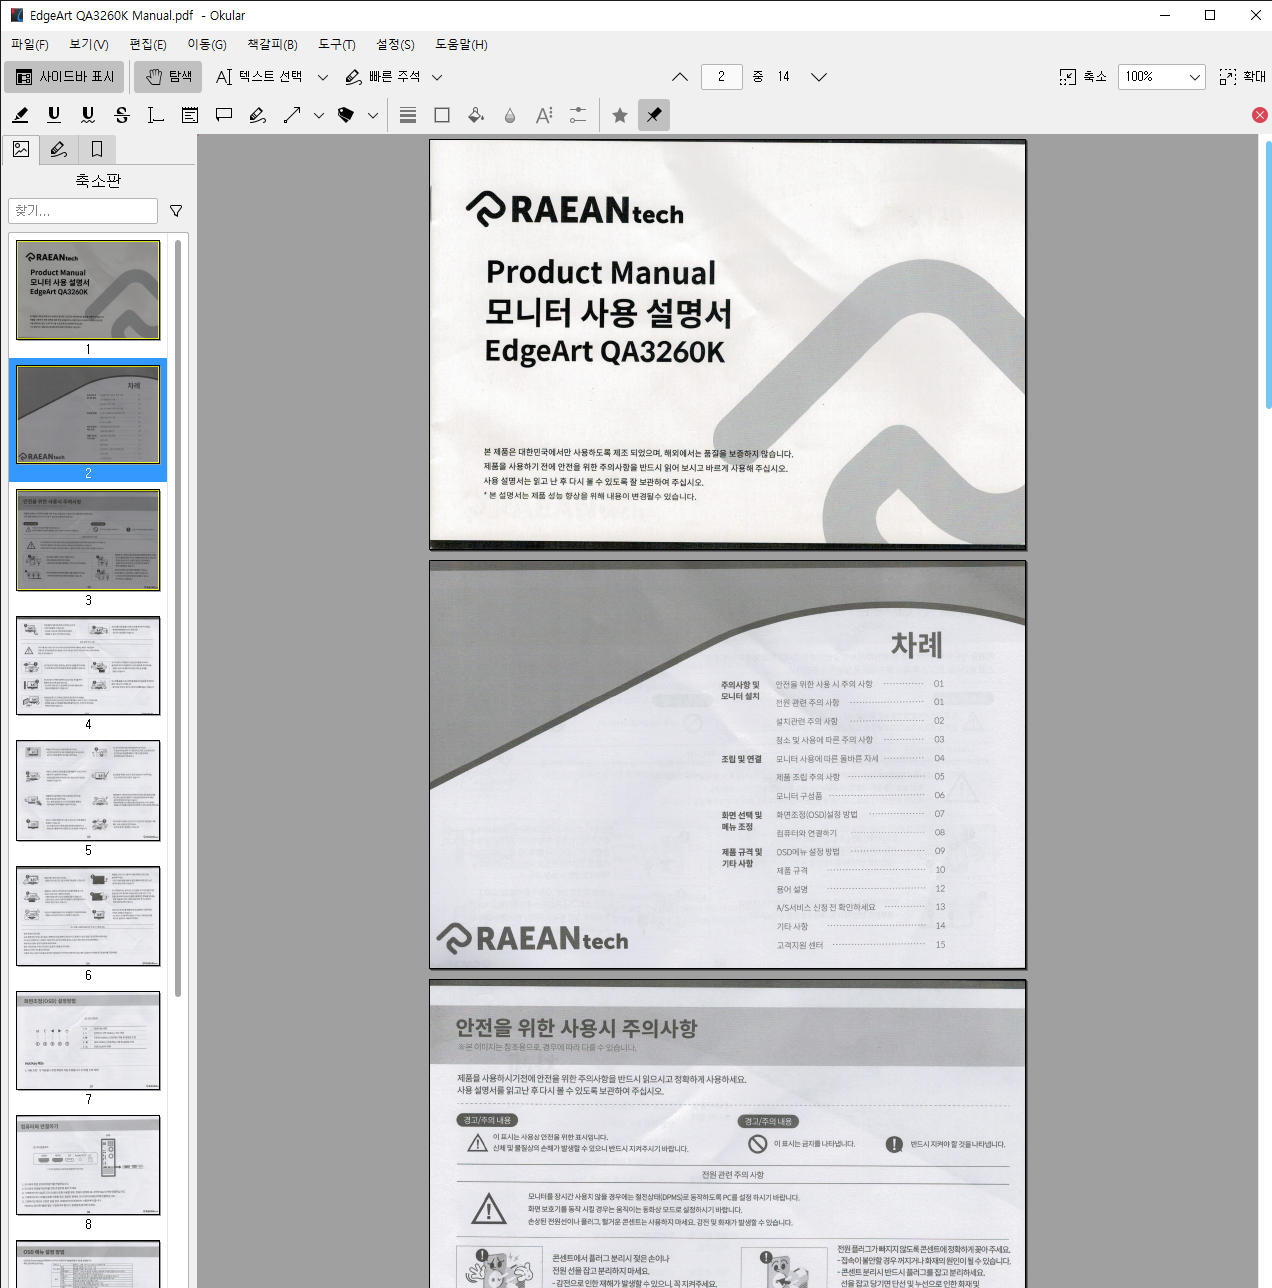Viewport: 1272px width, 1288px height.
Task: Expand the arrow line tool dropdown
Action: 319,115
